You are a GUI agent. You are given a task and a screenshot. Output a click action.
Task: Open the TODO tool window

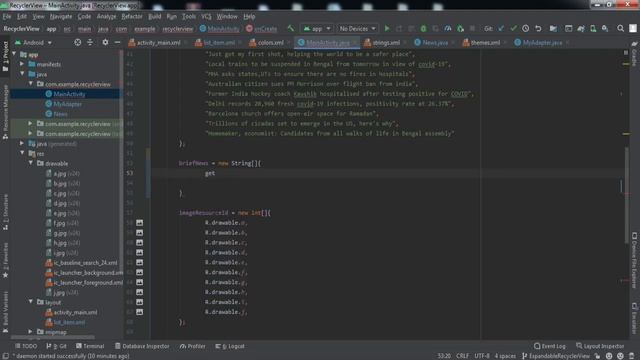[26, 346]
